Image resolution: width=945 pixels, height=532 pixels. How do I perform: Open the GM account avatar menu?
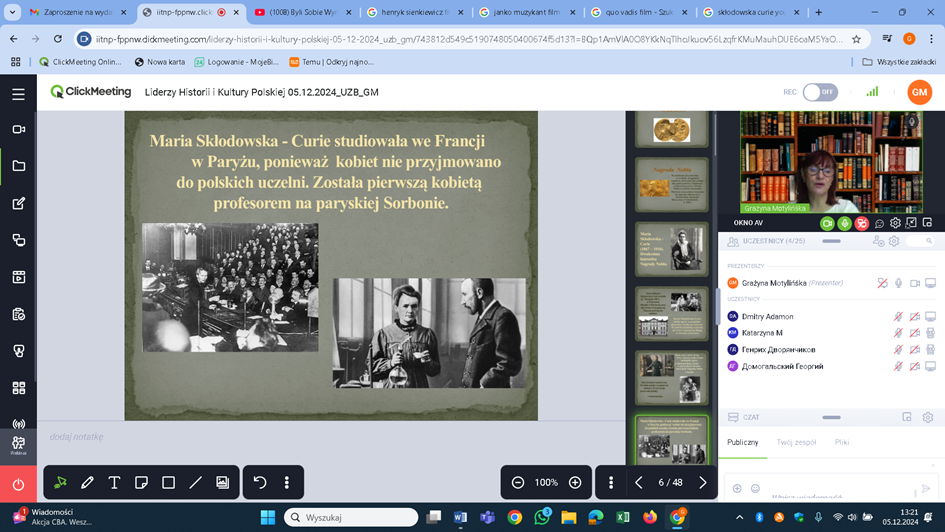pos(919,92)
